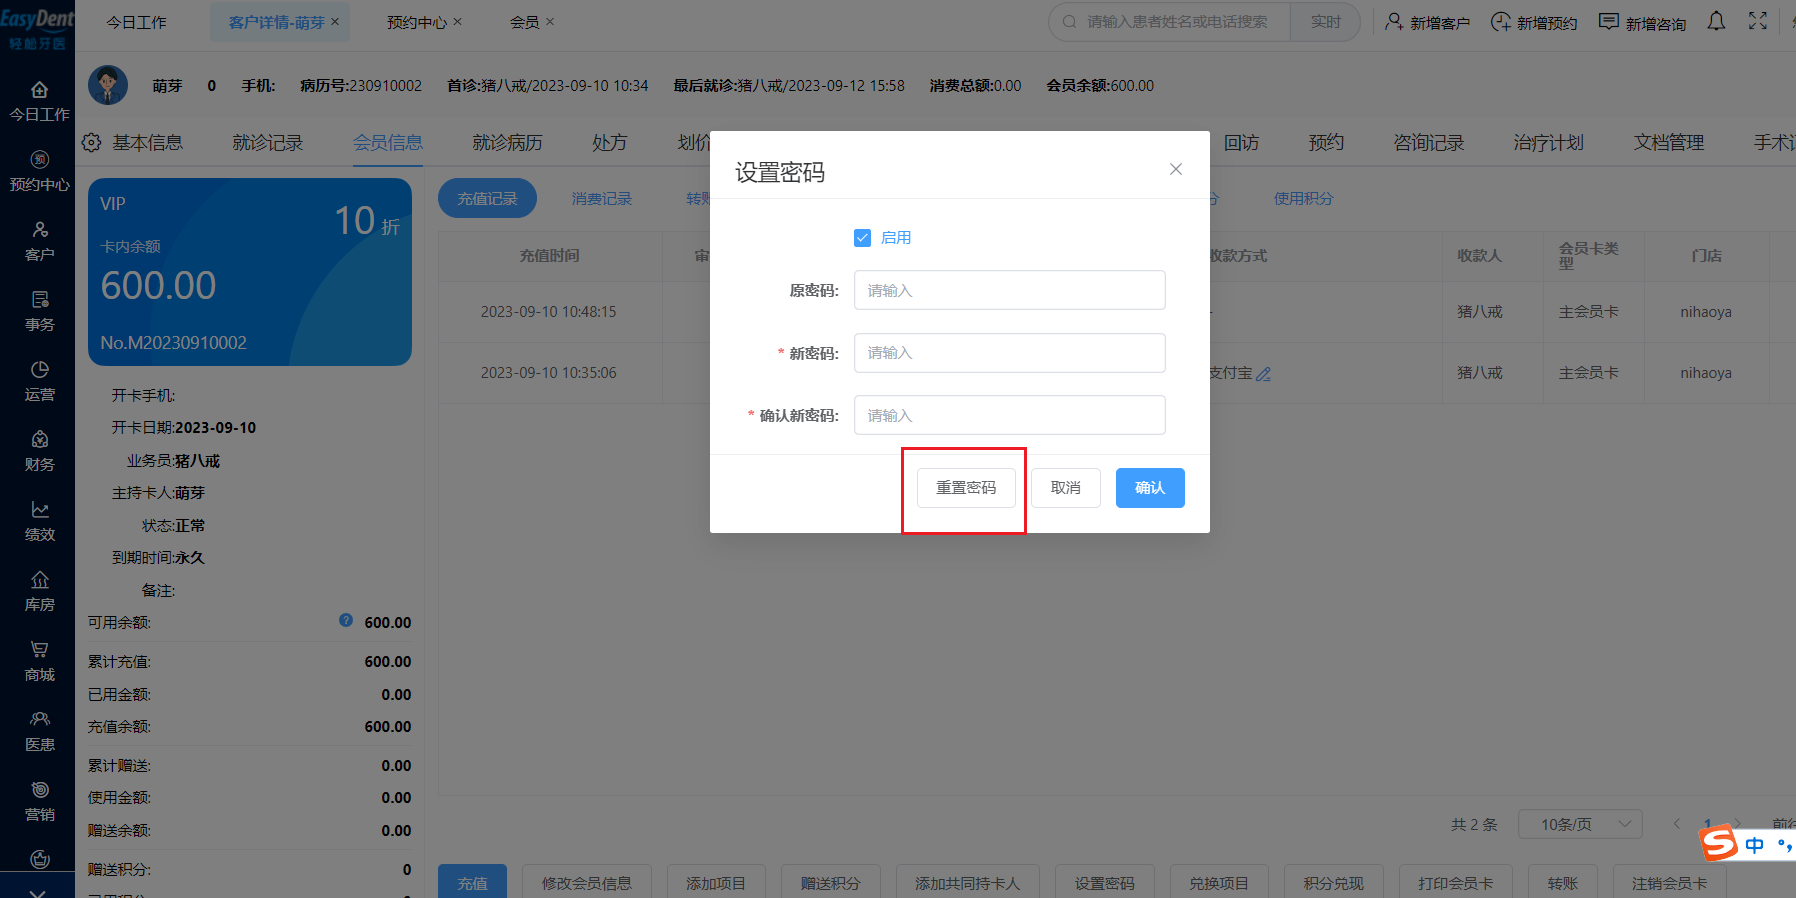The height and width of the screenshot is (898, 1796).
Task: Open 事务 sidebar icon
Action: click(39, 312)
